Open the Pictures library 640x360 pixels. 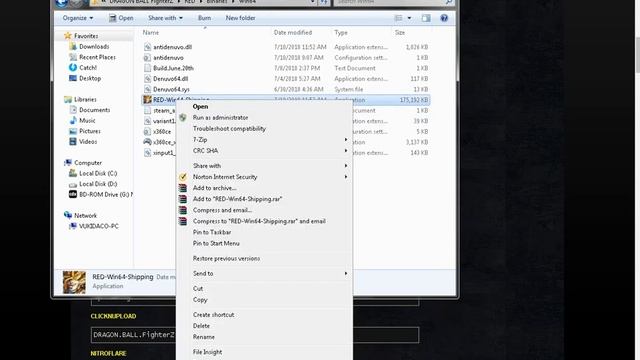tap(90, 131)
